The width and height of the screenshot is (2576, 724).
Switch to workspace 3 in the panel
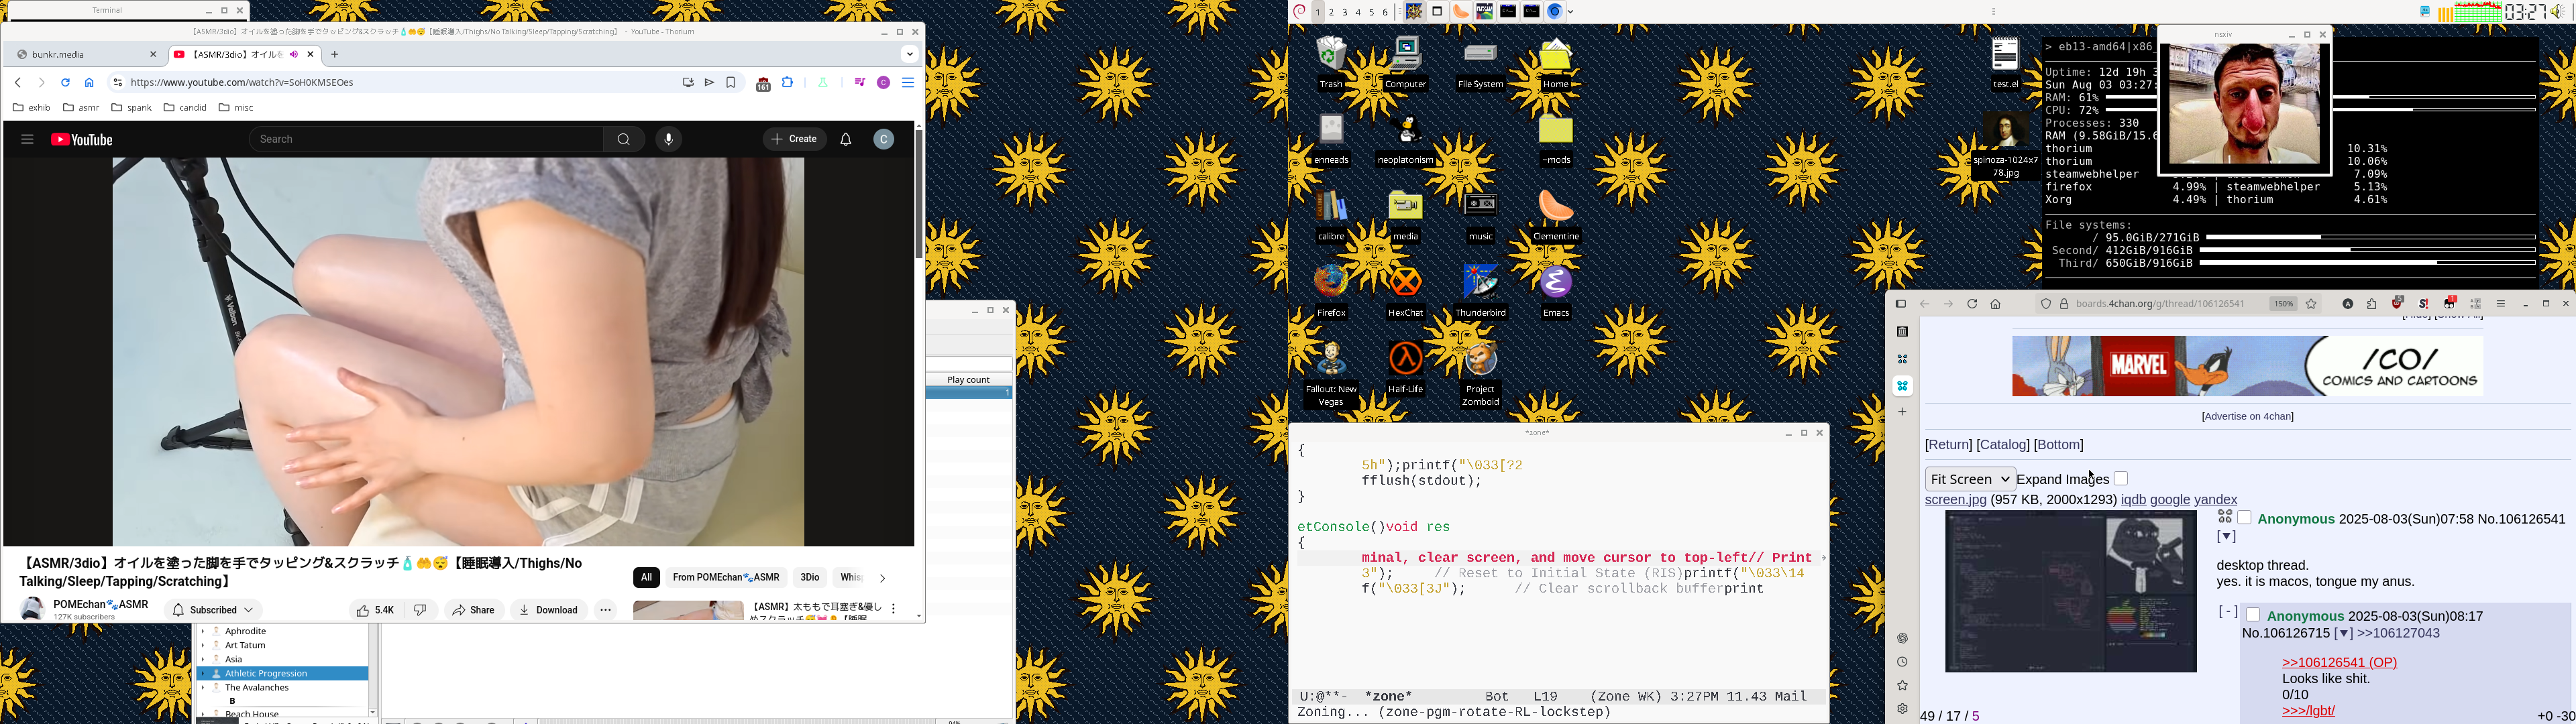(1344, 12)
